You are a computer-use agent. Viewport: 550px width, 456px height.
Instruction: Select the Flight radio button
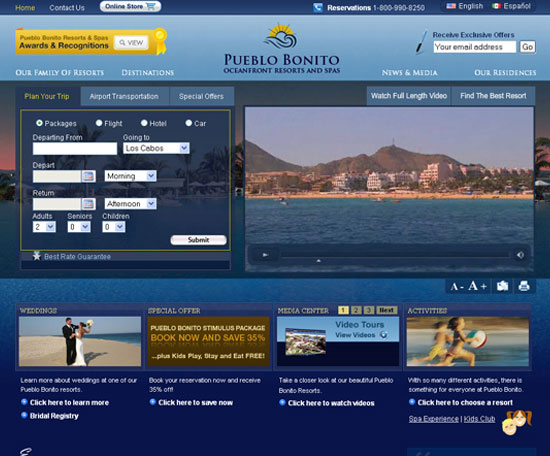point(99,123)
